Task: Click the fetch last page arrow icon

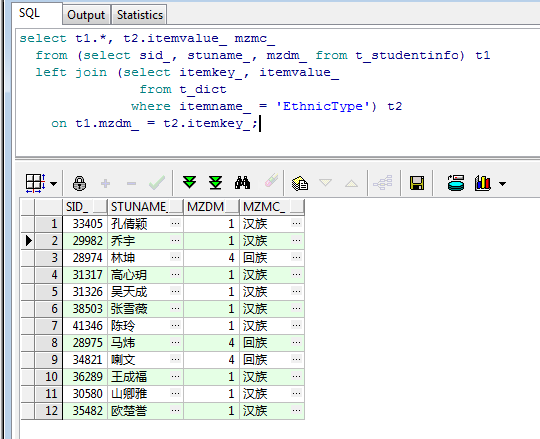Action: [x=216, y=183]
